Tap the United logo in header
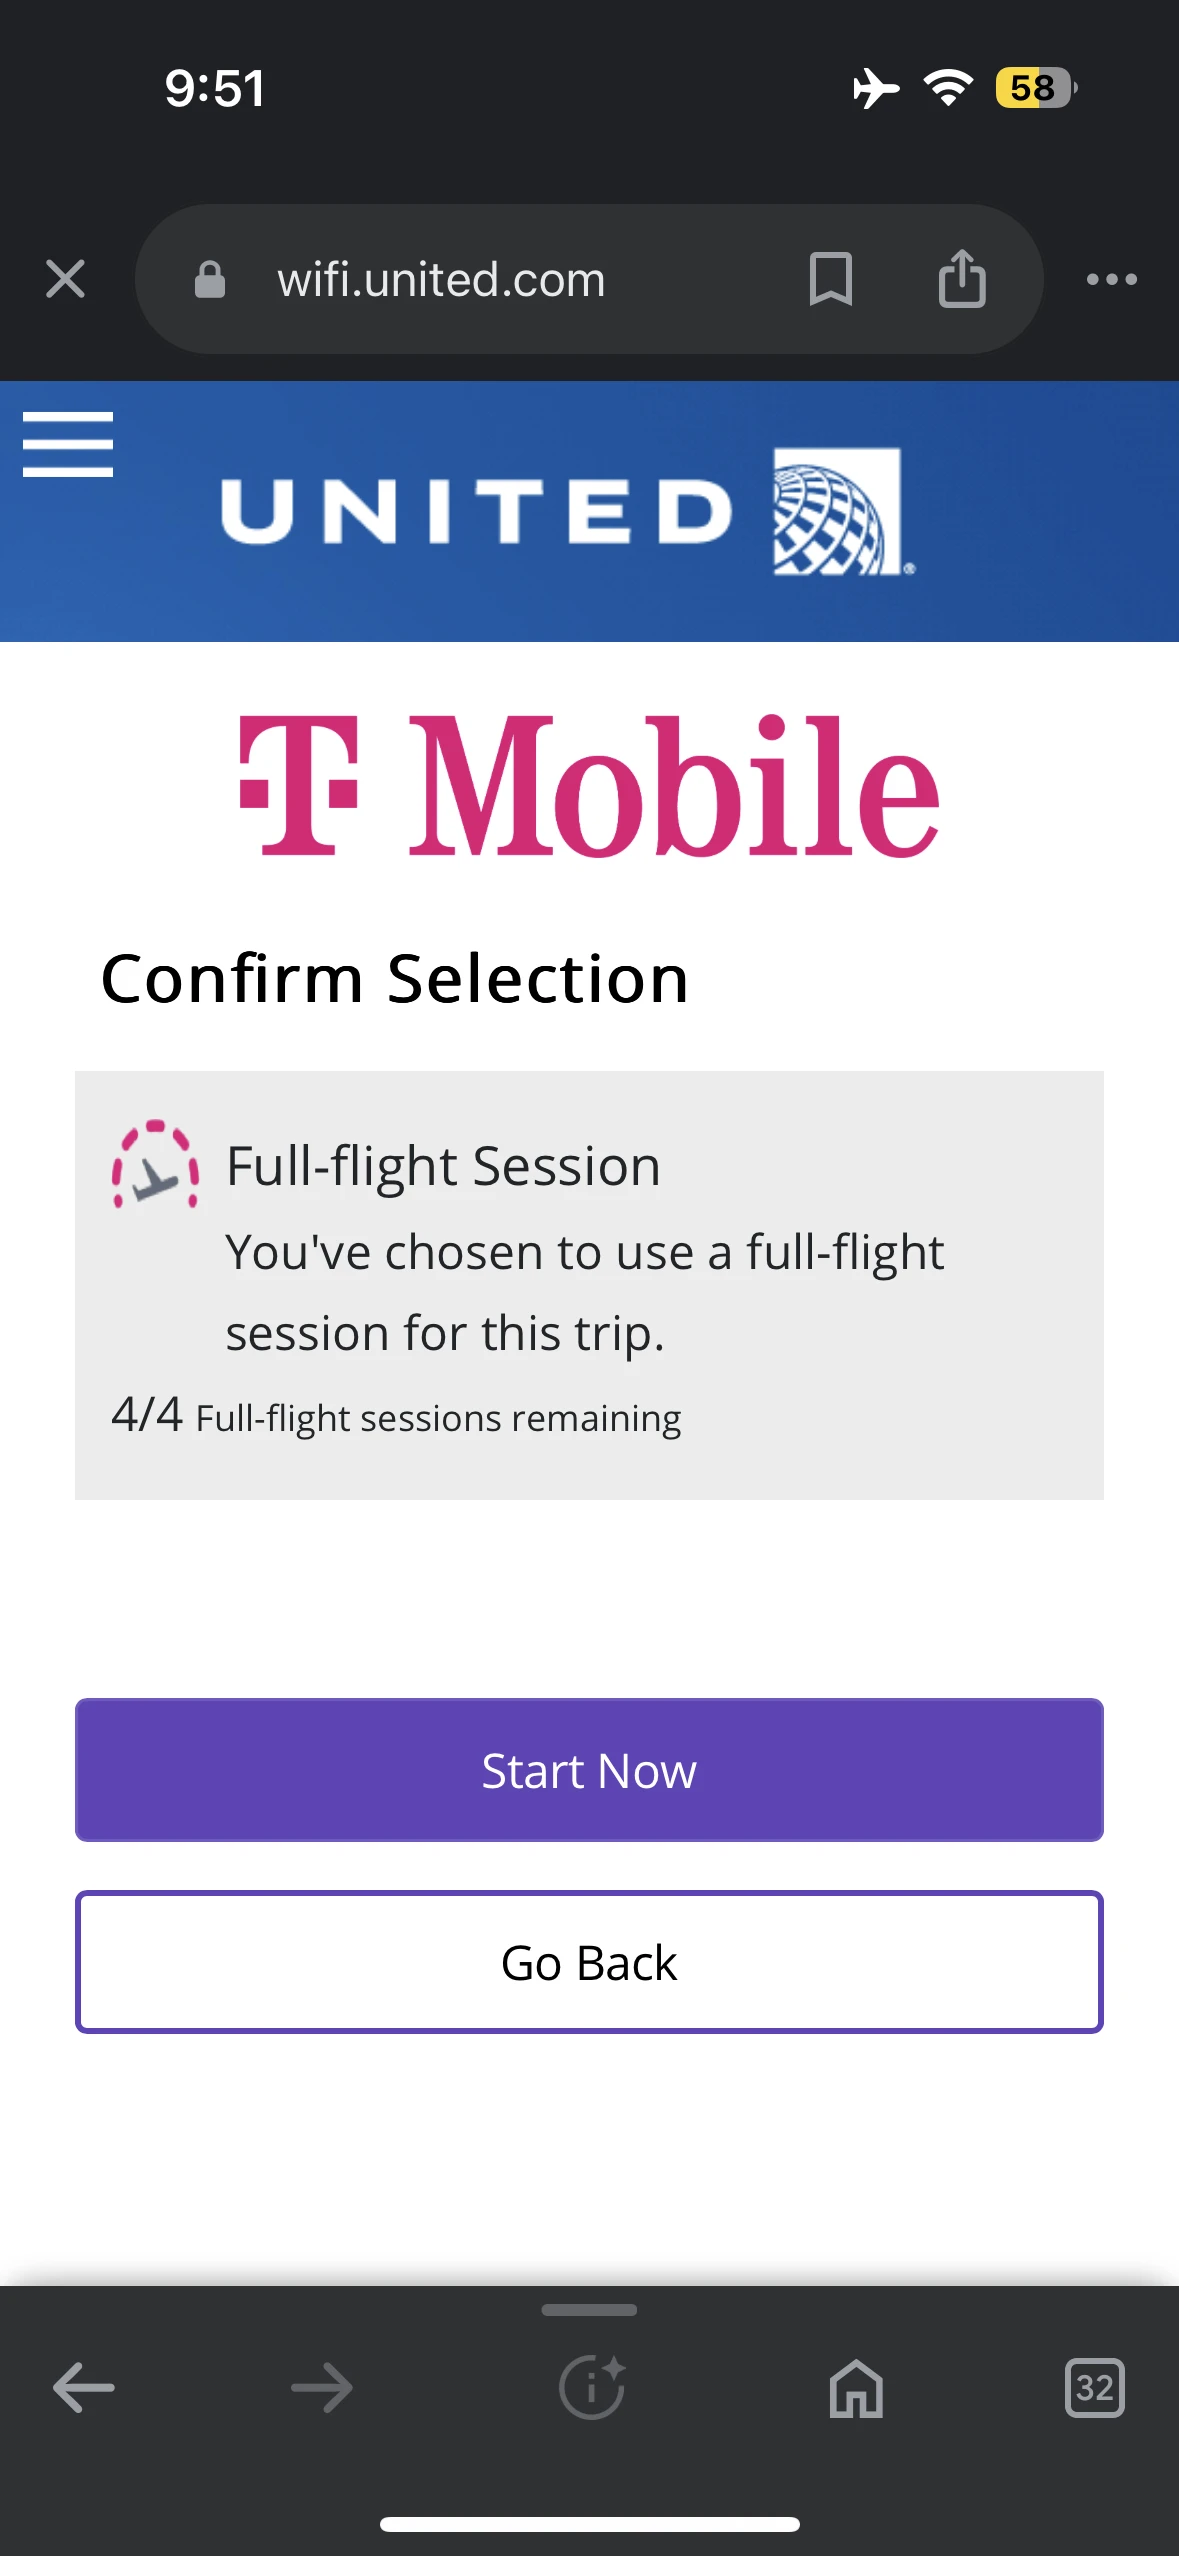The image size is (1179, 2556). click(567, 511)
